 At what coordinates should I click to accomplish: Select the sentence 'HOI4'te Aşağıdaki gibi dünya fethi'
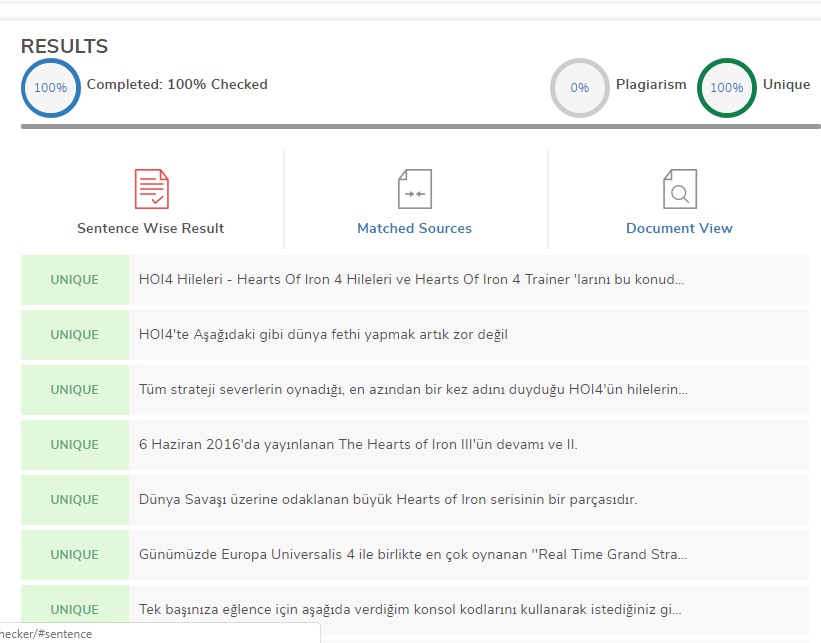pos(323,335)
